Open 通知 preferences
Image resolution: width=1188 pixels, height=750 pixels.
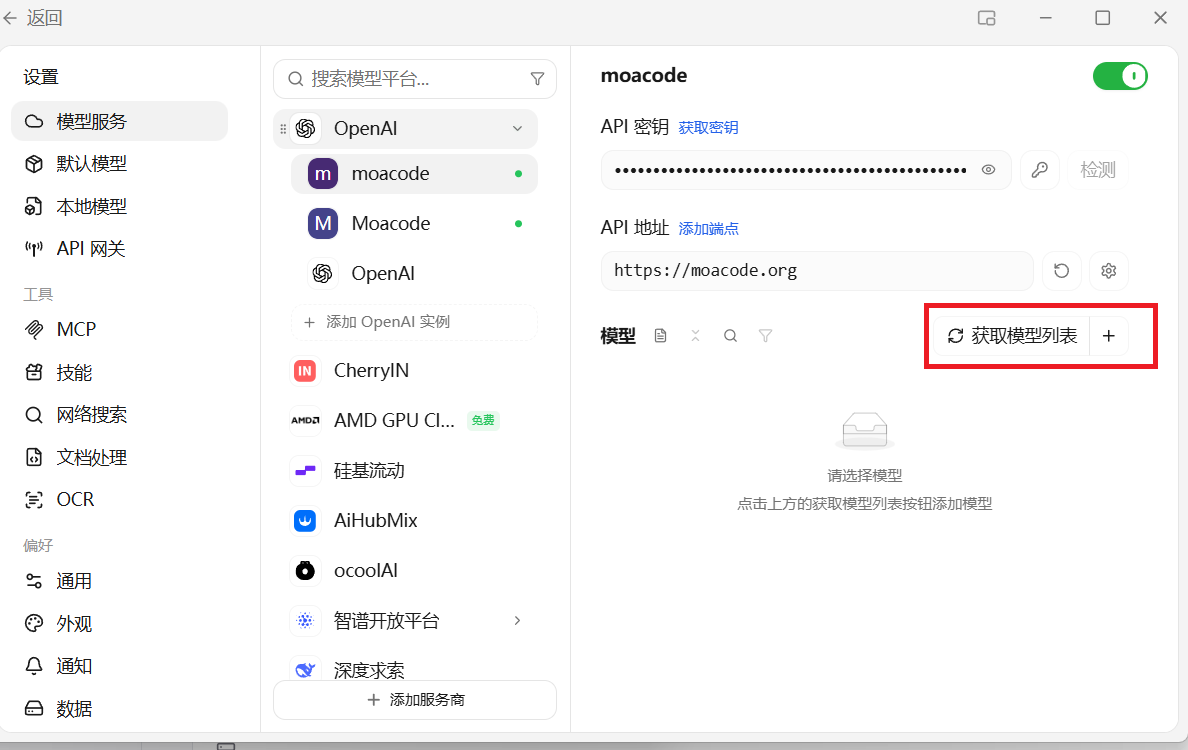coord(119,666)
